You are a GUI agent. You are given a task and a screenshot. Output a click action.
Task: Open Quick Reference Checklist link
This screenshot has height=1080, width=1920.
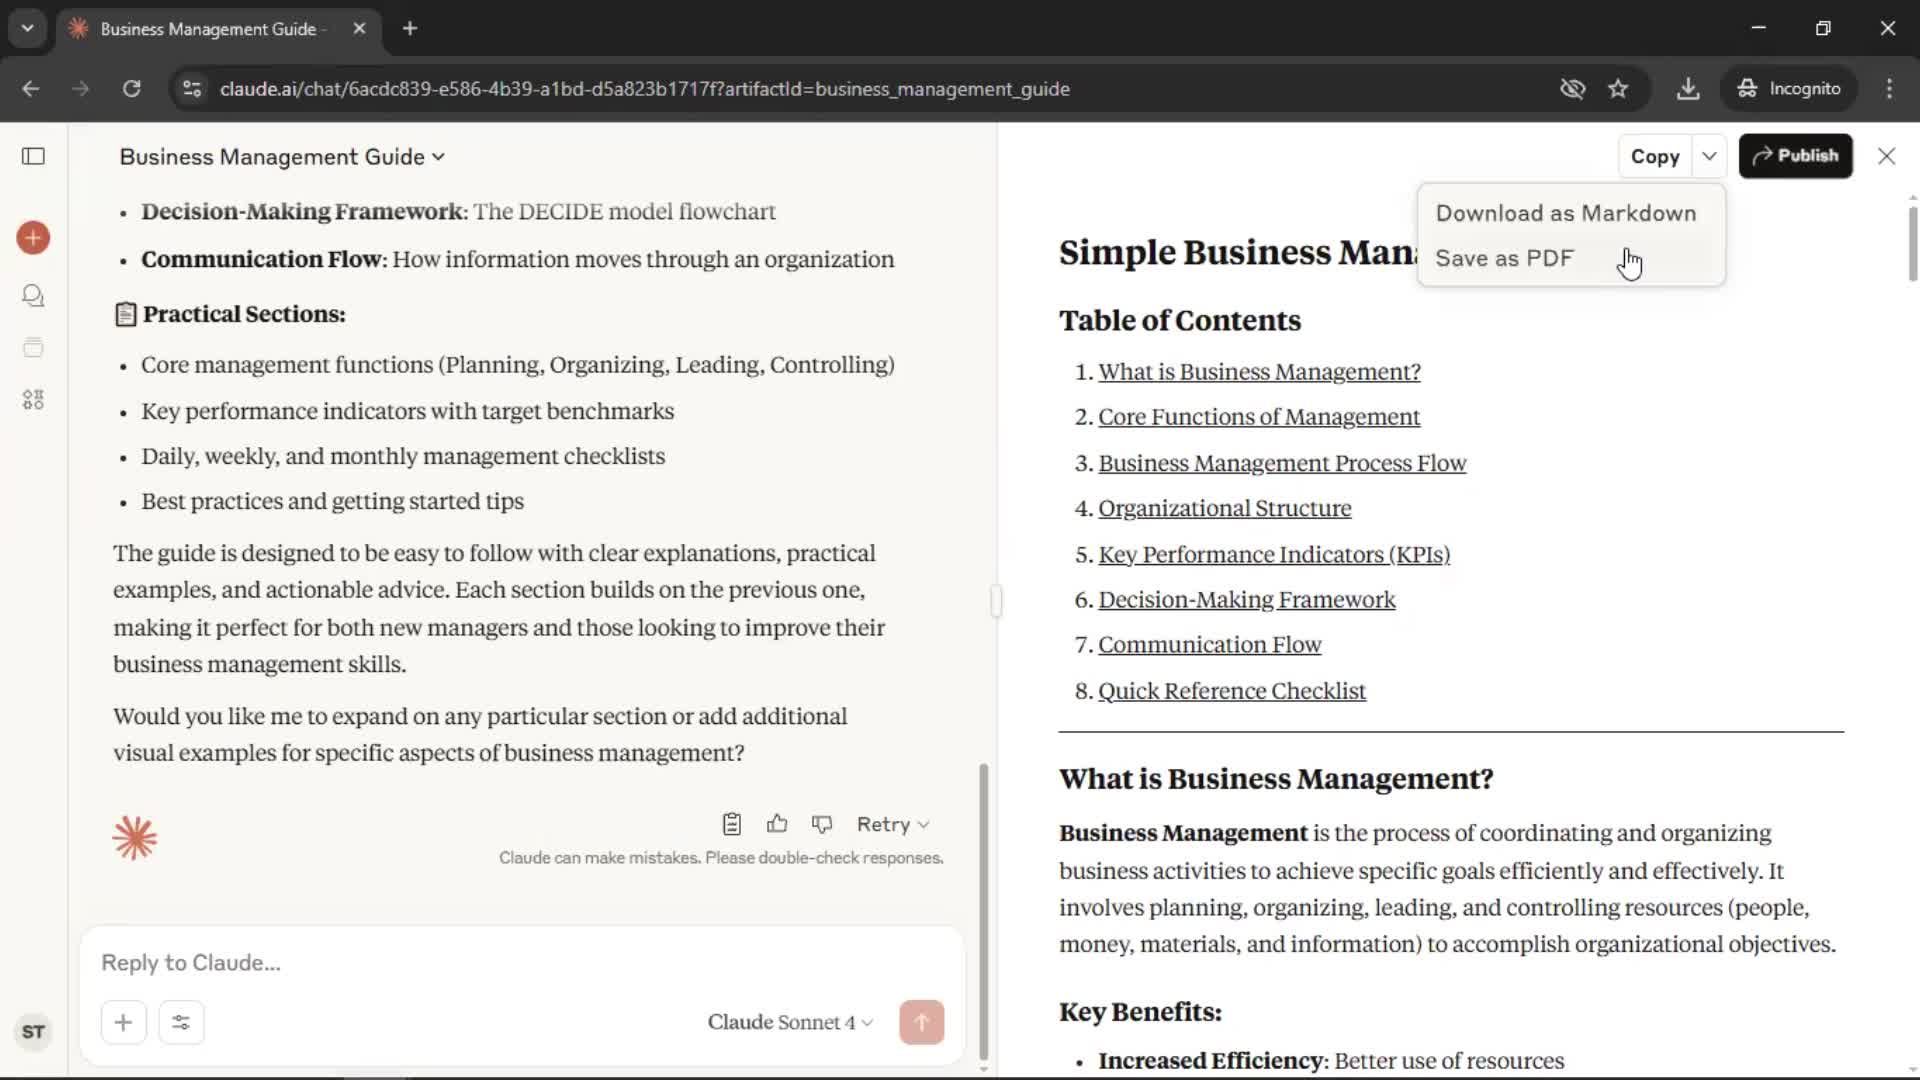click(1232, 691)
